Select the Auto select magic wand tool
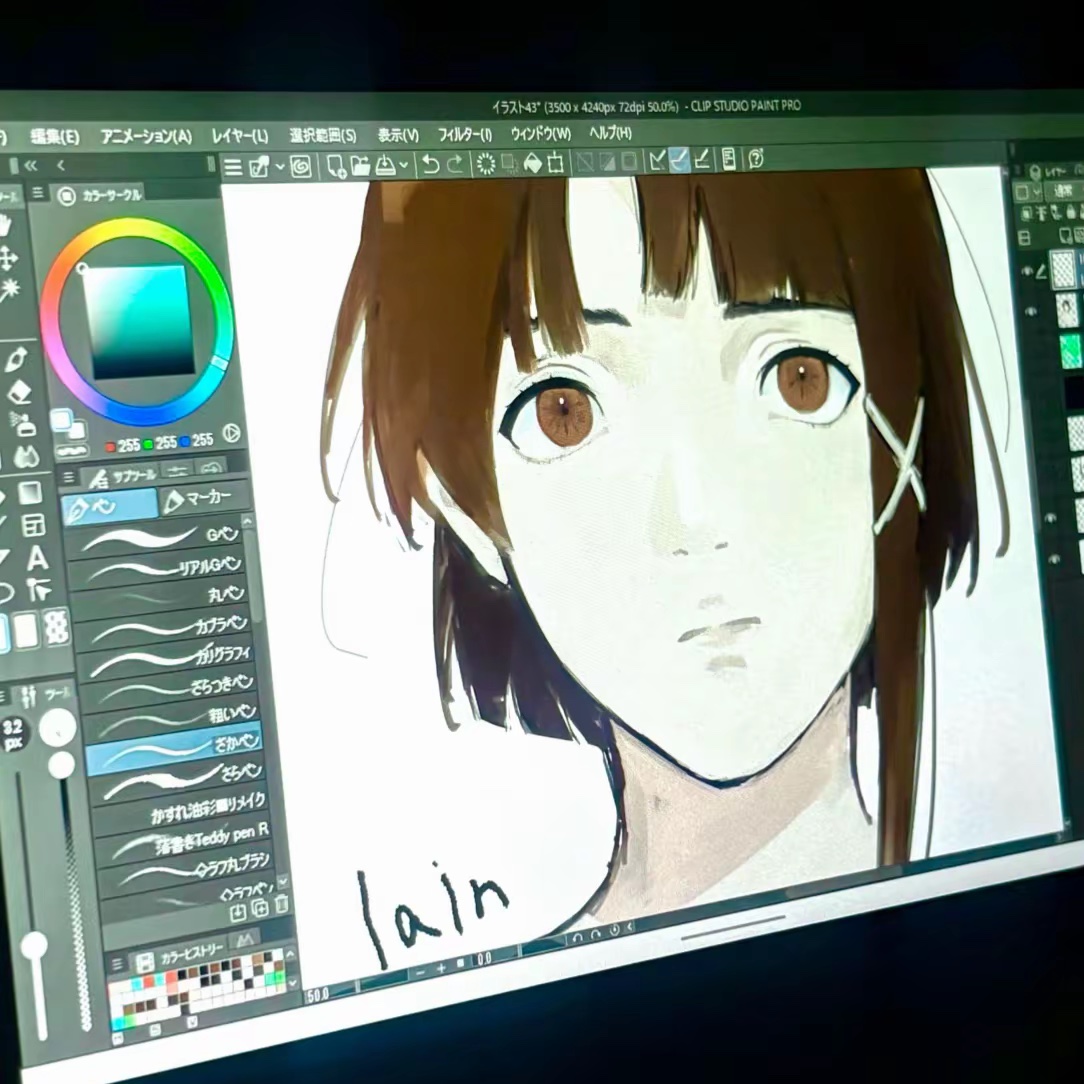 click(8, 290)
